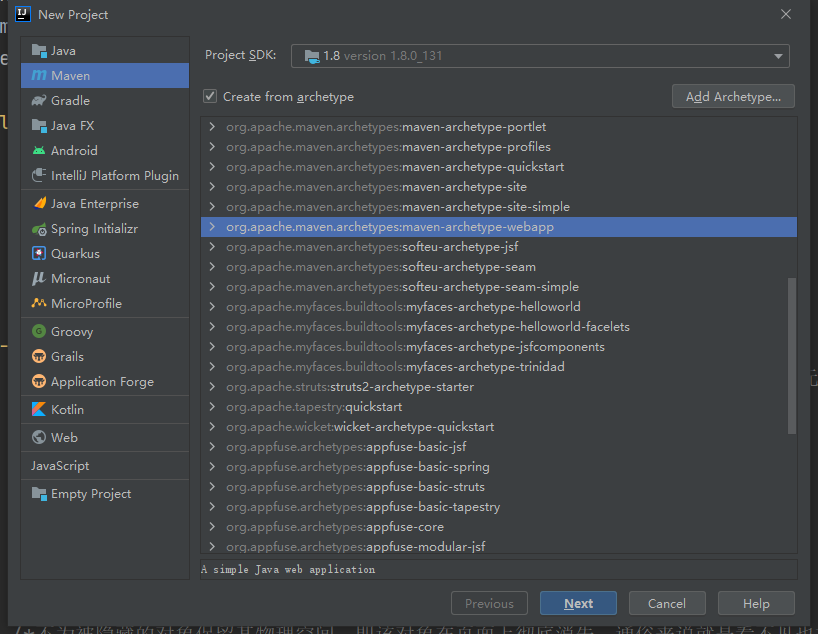Select myfaces-archetype-helloworld-facelets row
818x634 pixels.
coord(499,327)
